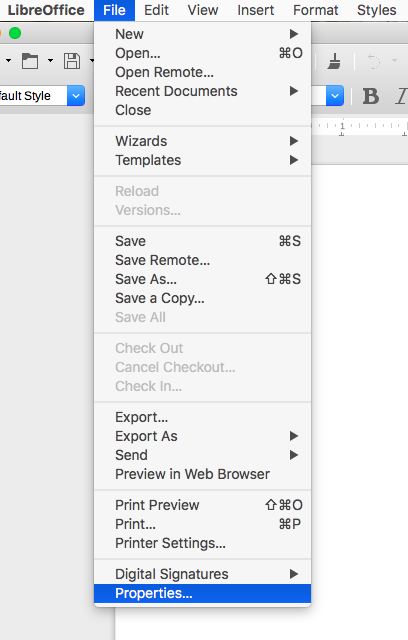Open the font name dropdown arrow
The image size is (408, 640).
pos(335,96)
